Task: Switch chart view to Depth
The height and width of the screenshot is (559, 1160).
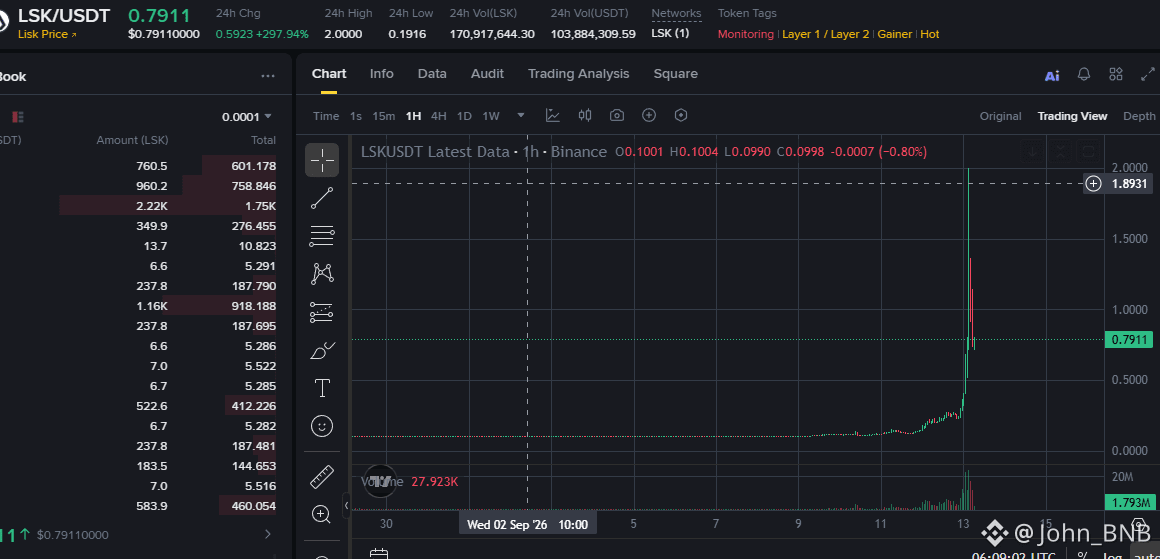Action: click(1139, 116)
